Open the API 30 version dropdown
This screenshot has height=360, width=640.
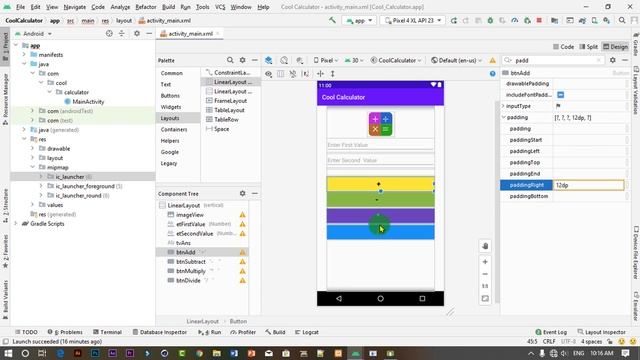point(354,60)
